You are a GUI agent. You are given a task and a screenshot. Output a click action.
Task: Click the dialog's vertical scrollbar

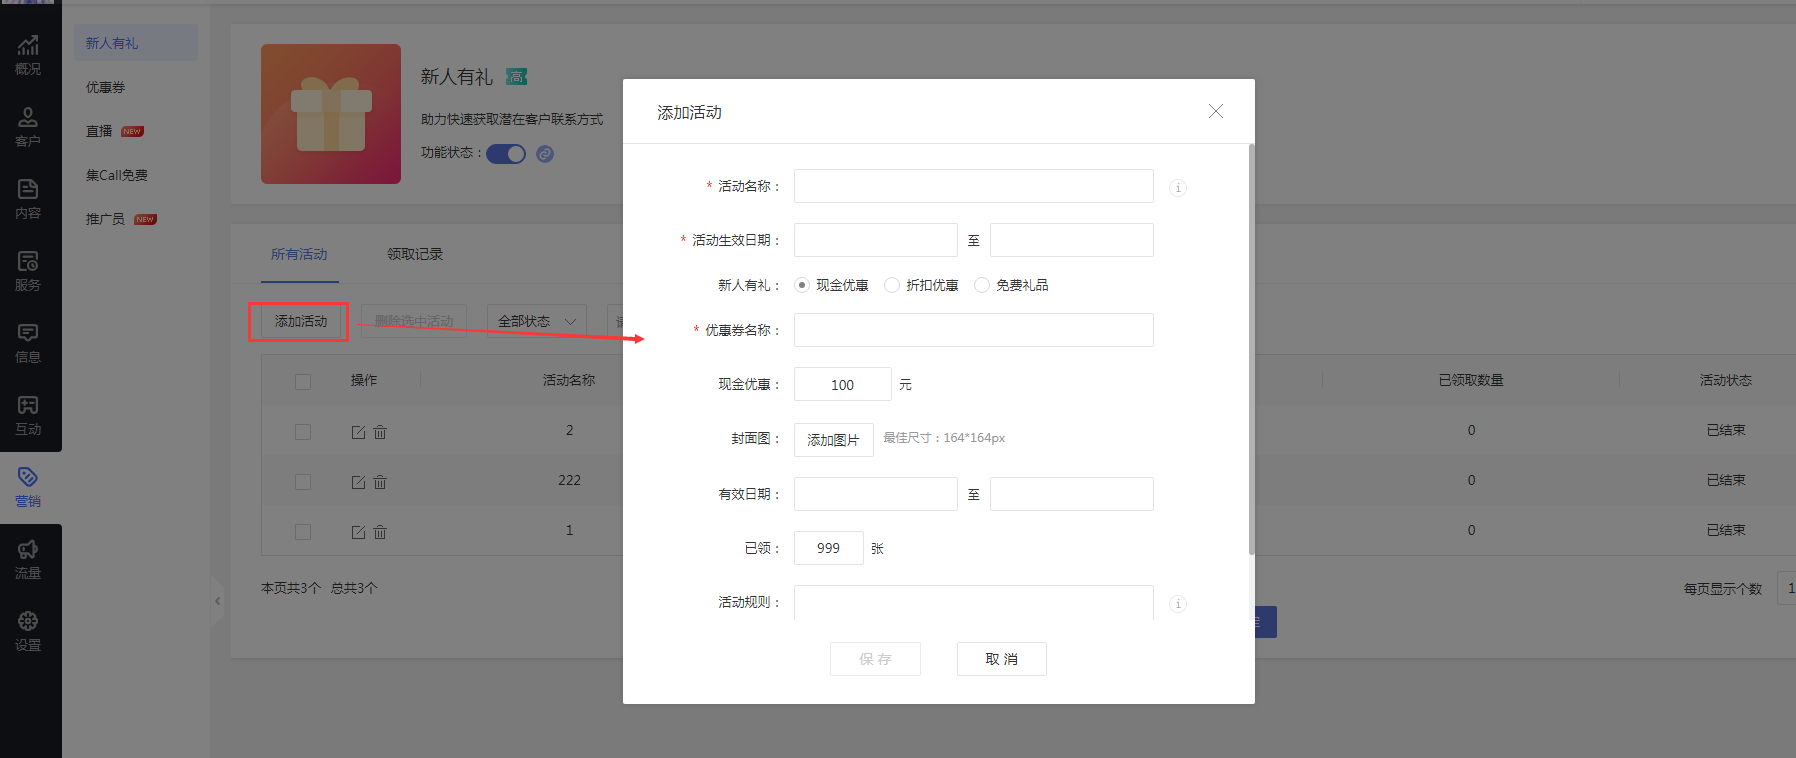point(1251,350)
